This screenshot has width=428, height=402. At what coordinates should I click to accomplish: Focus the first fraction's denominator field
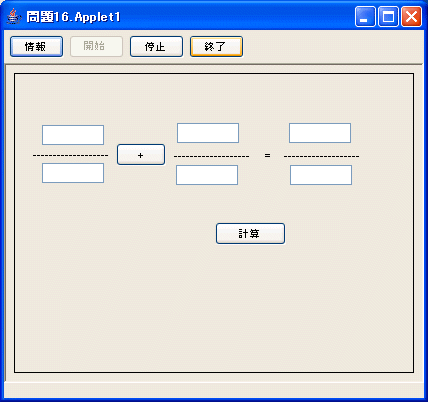point(73,173)
